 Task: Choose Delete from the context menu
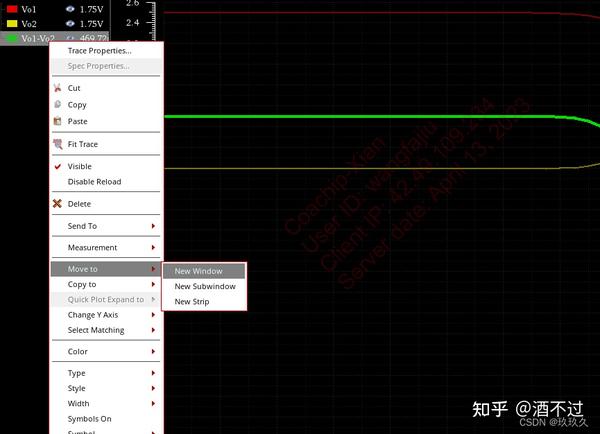106,204
